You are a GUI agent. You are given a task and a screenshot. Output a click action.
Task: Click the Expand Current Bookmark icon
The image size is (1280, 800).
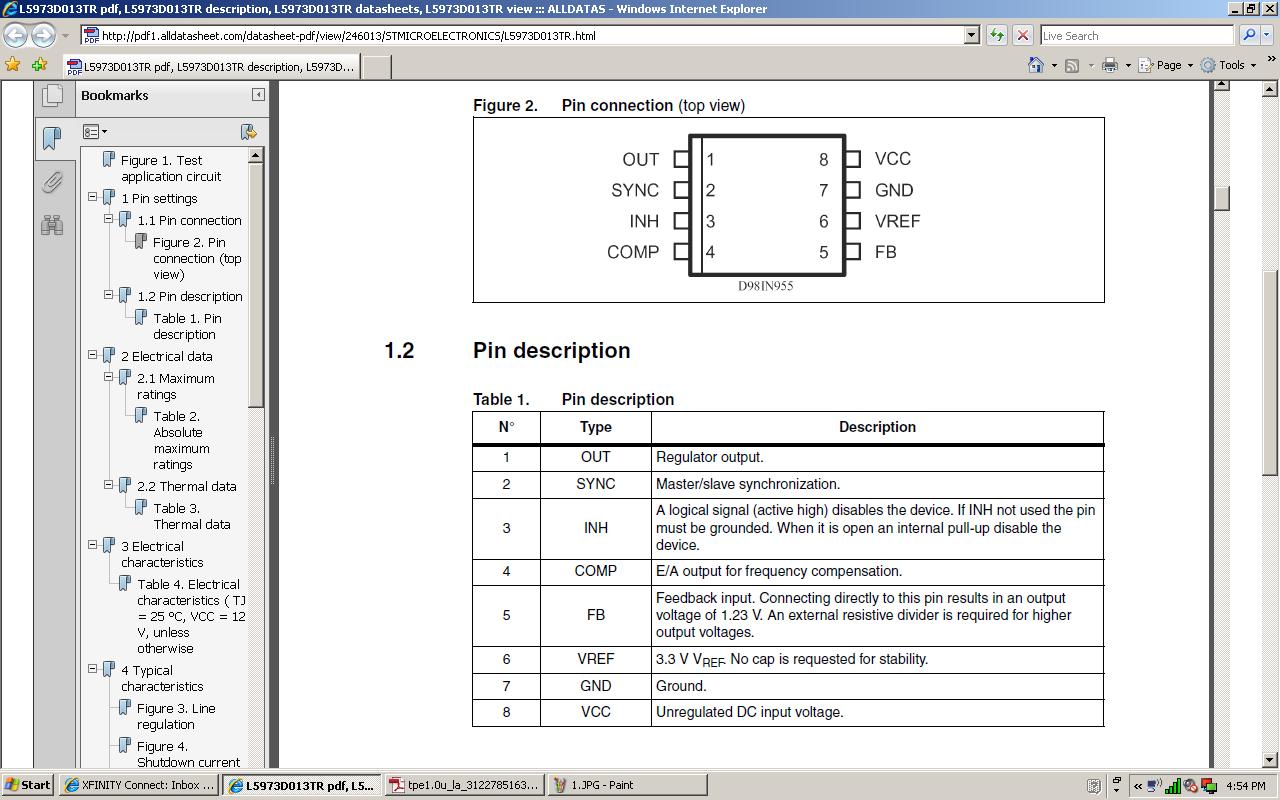point(249,132)
